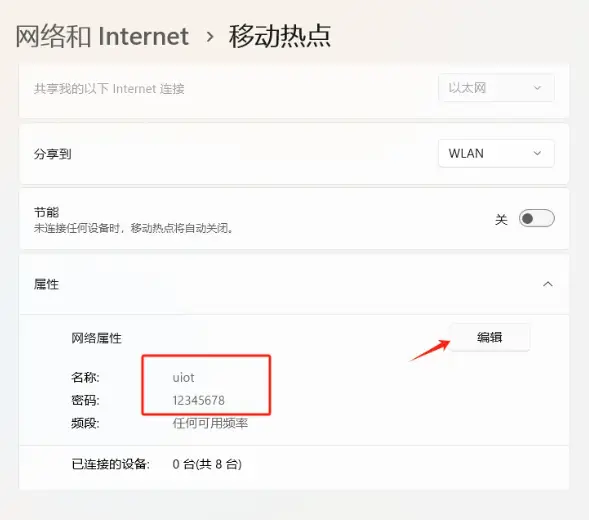
Task: Select the connected devices count 0 台(共 8 台)
Action: (x=207, y=464)
